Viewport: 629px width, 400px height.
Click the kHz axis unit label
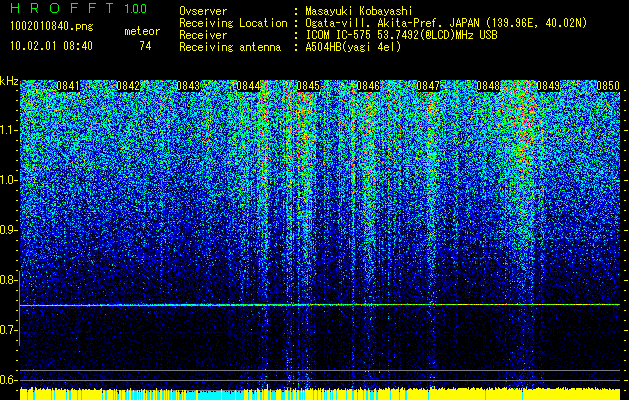(9, 81)
